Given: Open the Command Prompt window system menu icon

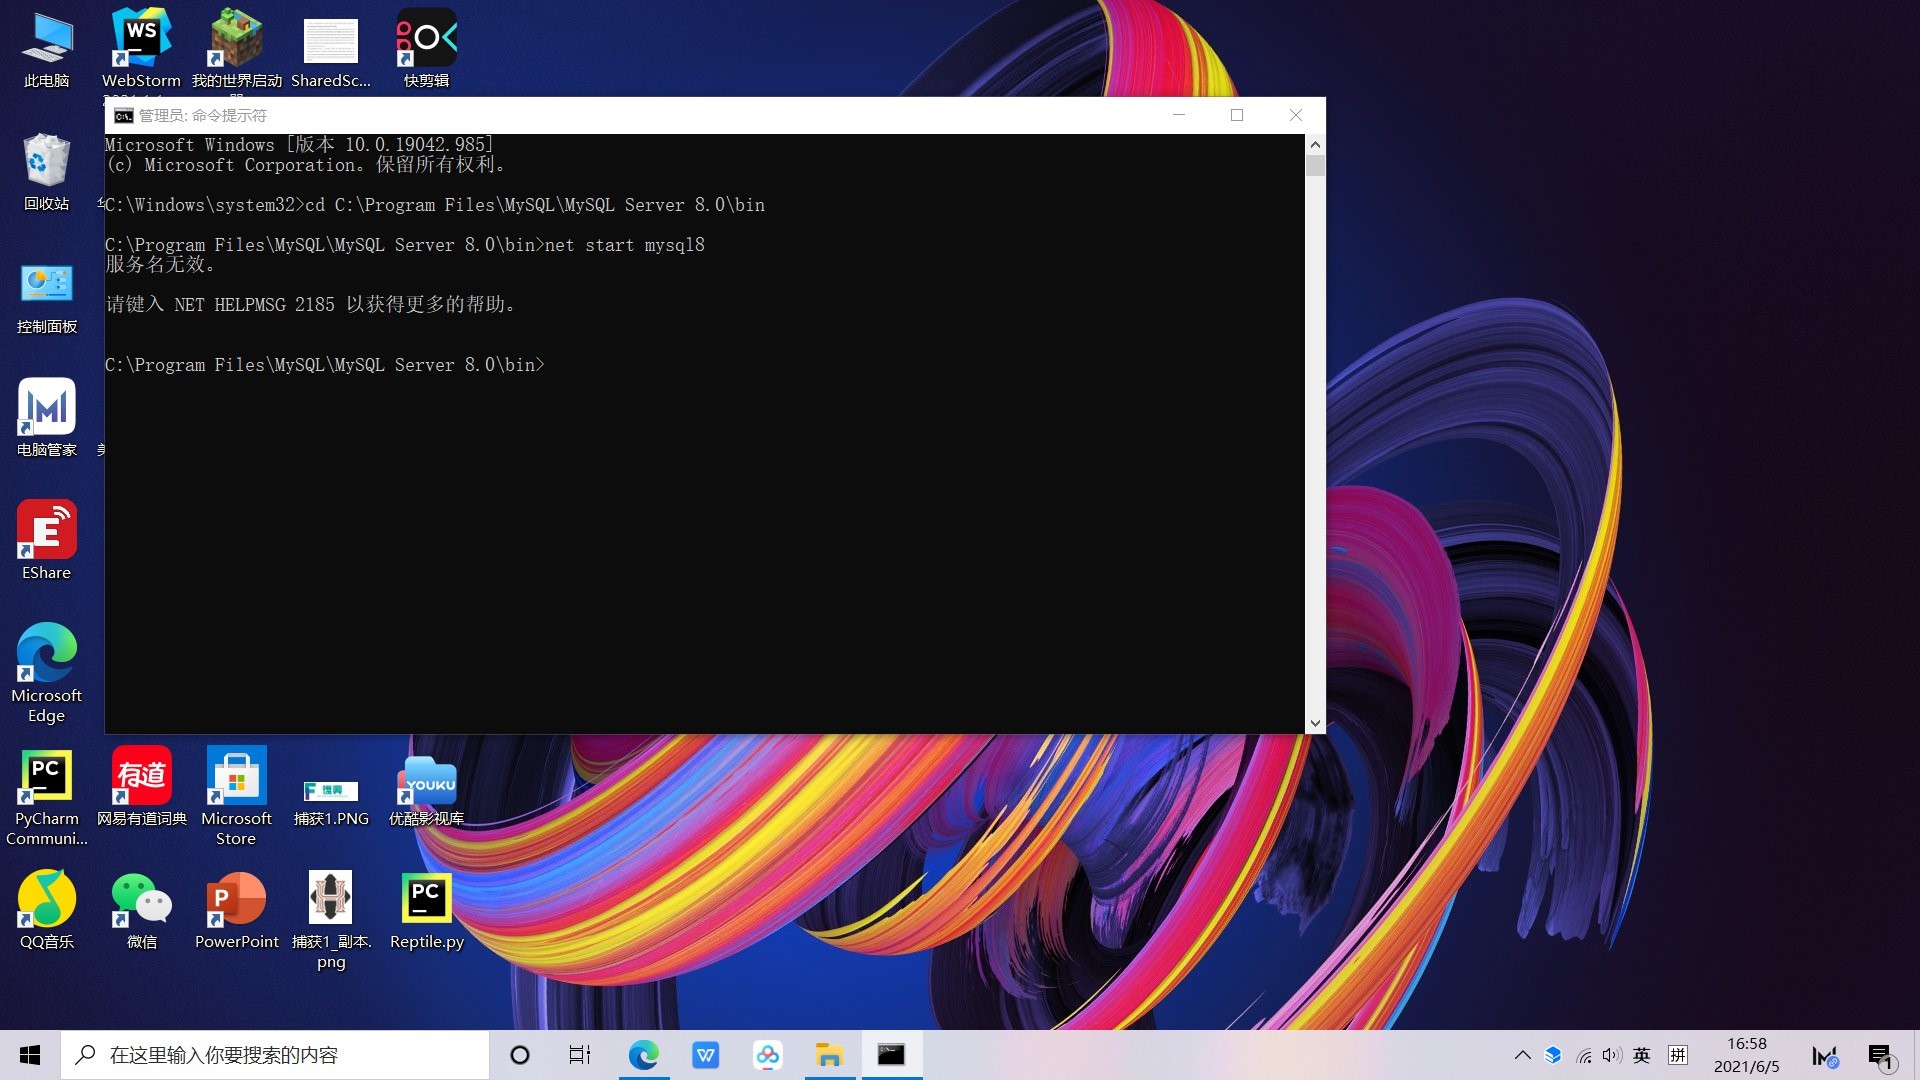Looking at the screenshot, I should coord(123,116).
